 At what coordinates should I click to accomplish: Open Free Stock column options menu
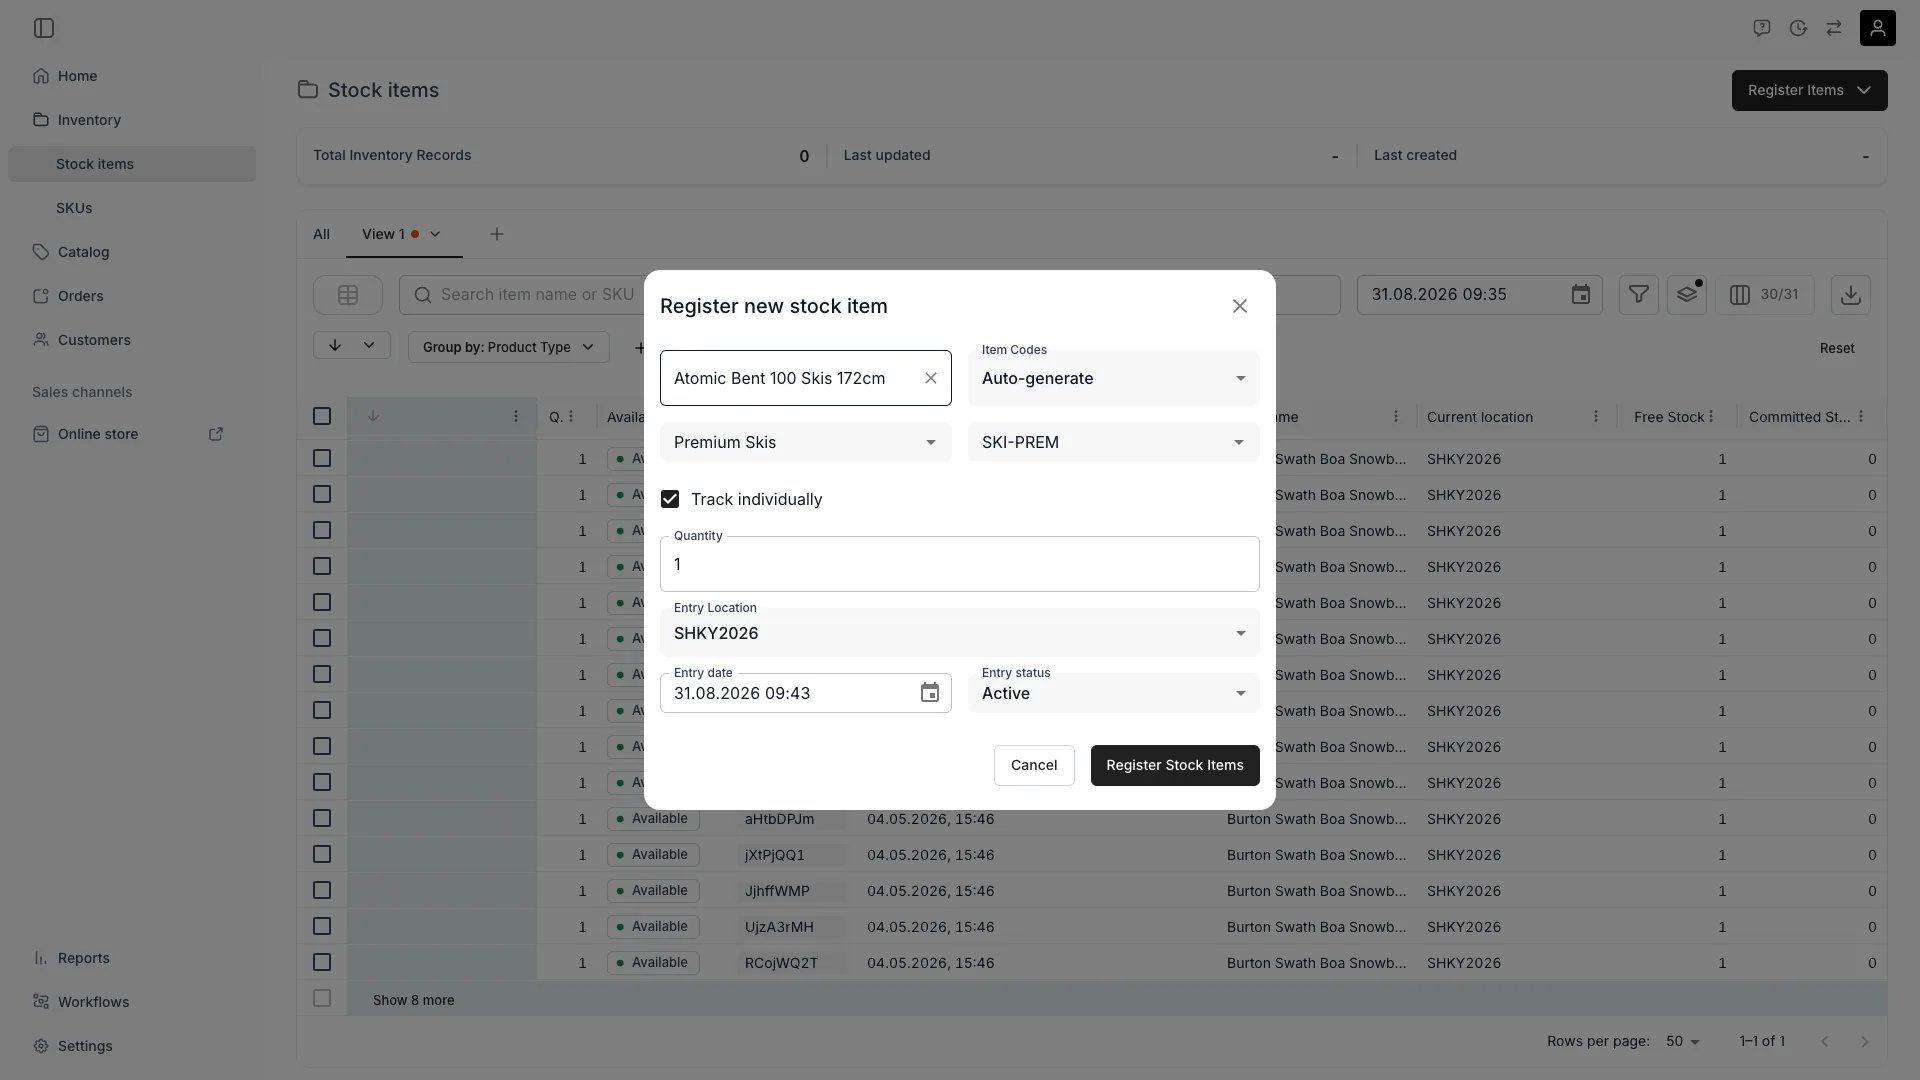pyautogui.click(x=1711, y=417)
